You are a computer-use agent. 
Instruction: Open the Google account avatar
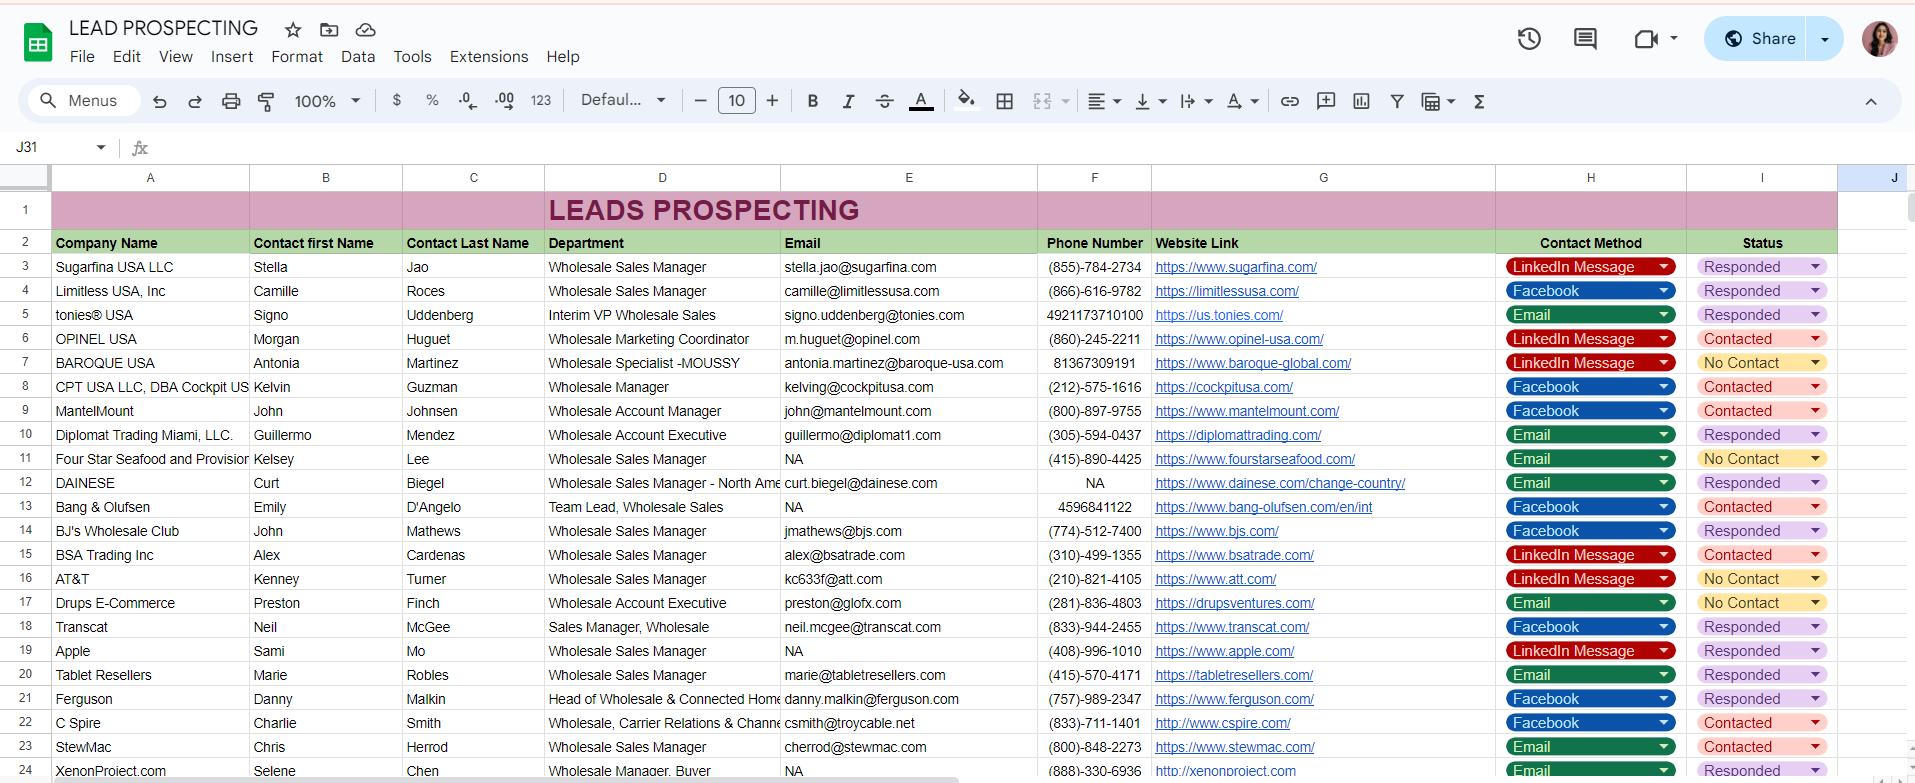point(1880,39)
